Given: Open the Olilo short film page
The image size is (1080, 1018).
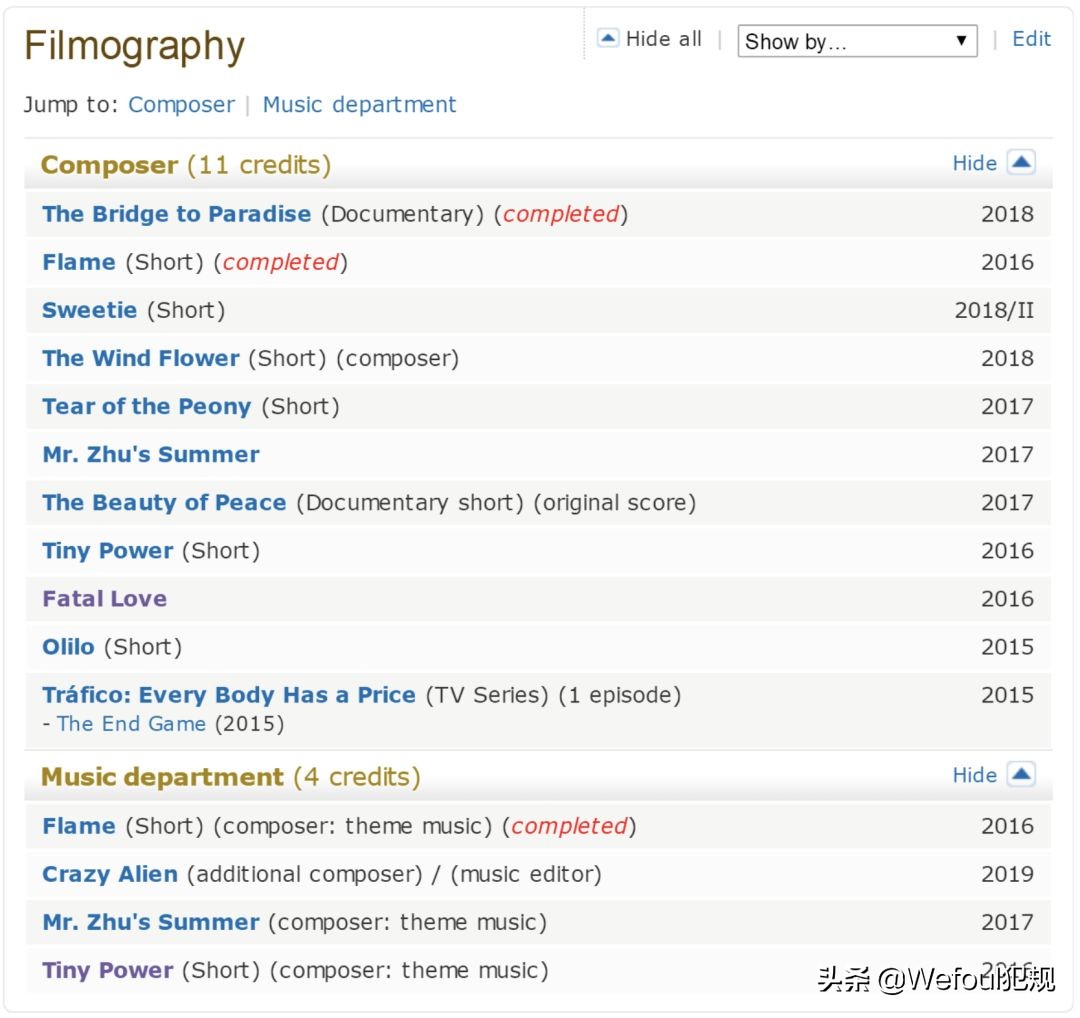Looking at the screenshot, I should point(68,647).
